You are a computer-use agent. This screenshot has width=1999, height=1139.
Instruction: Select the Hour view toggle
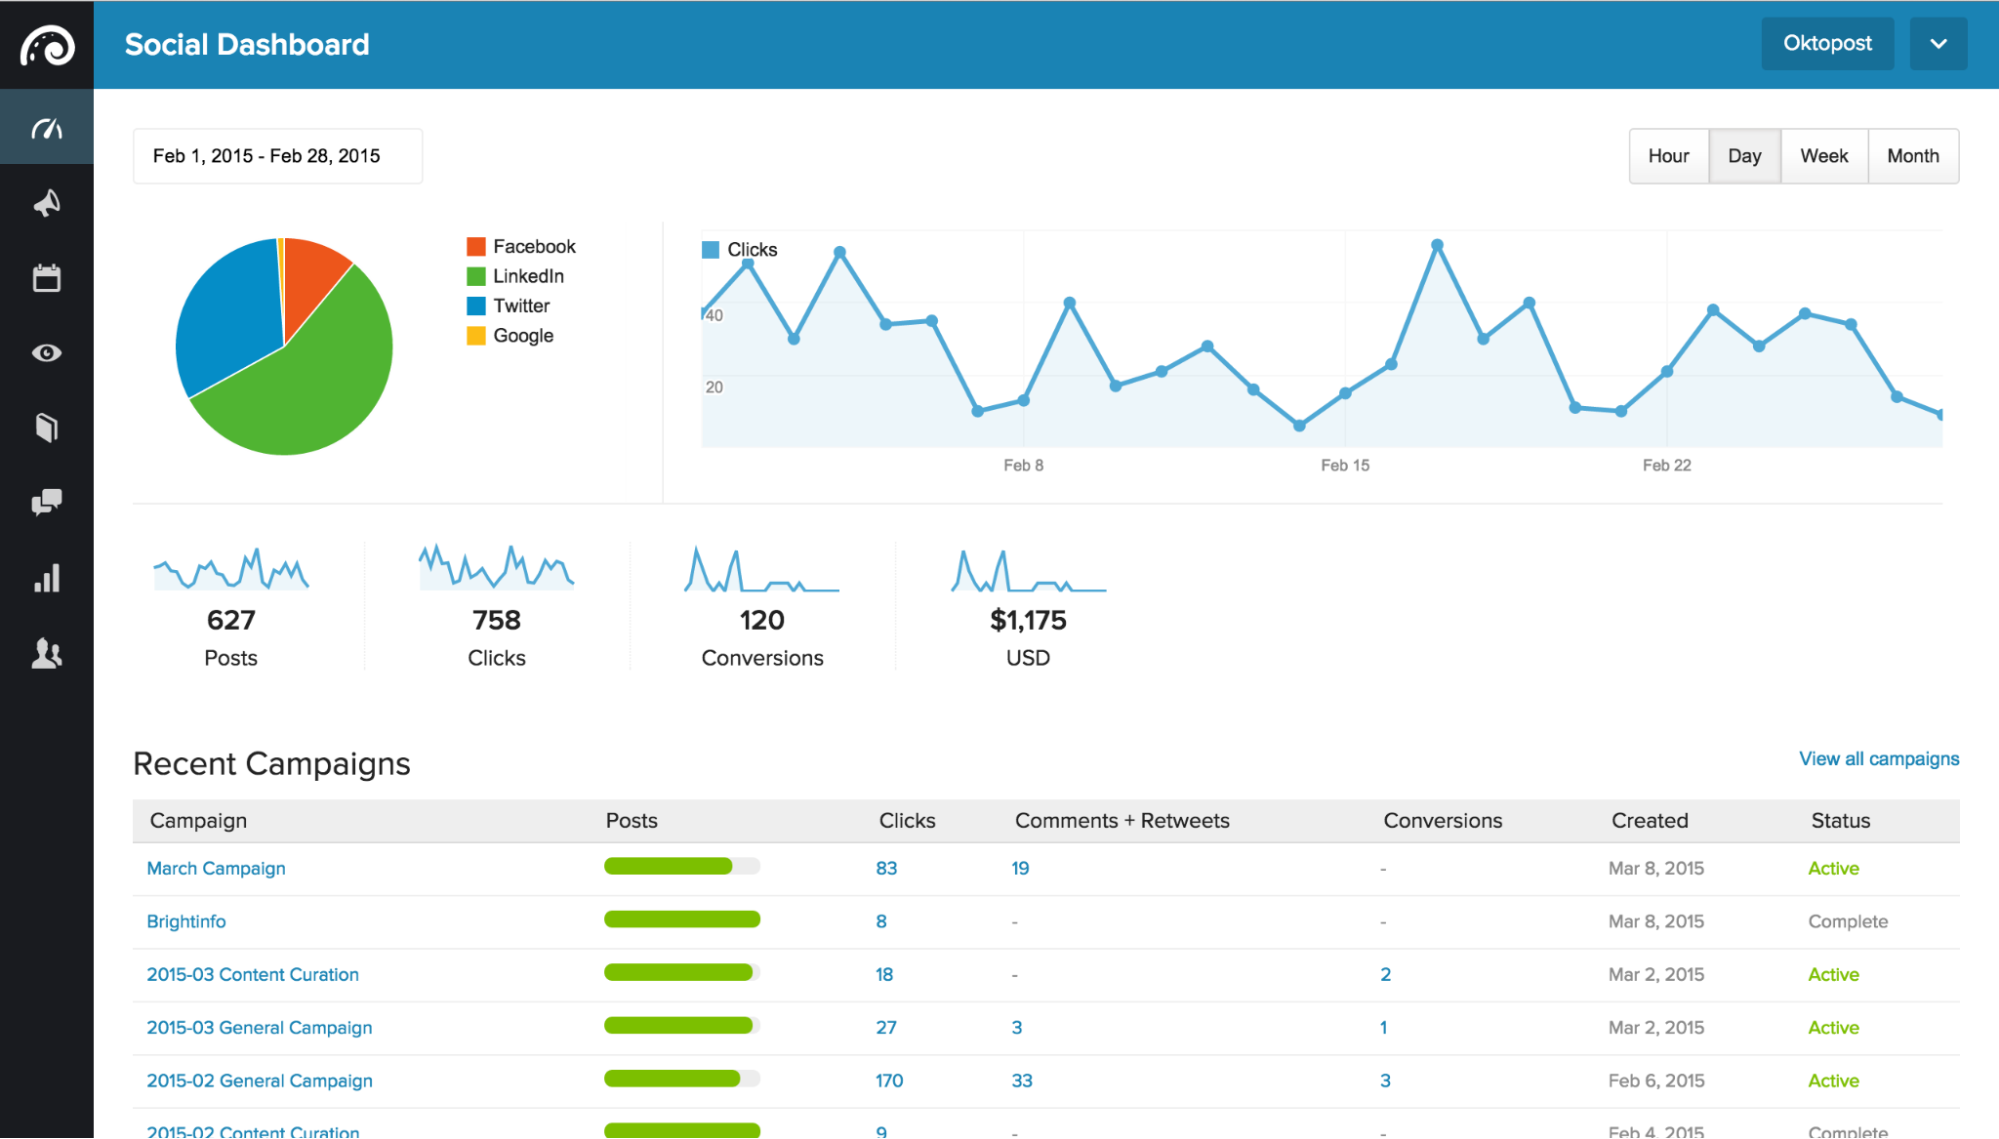(x=1668, y=155)
